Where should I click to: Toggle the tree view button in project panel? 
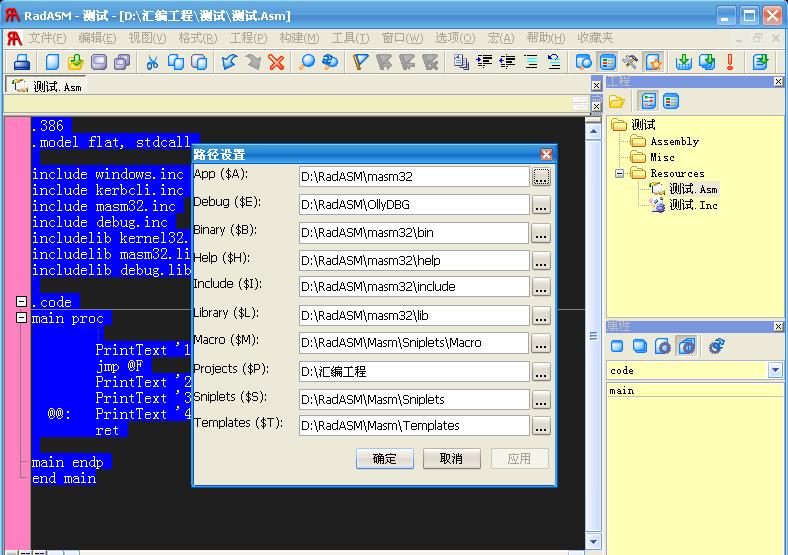648,102
